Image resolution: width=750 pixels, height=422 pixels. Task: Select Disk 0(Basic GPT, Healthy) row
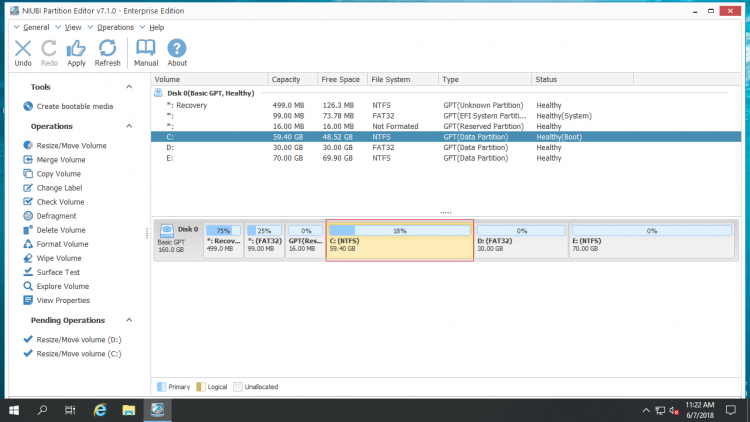446,93
